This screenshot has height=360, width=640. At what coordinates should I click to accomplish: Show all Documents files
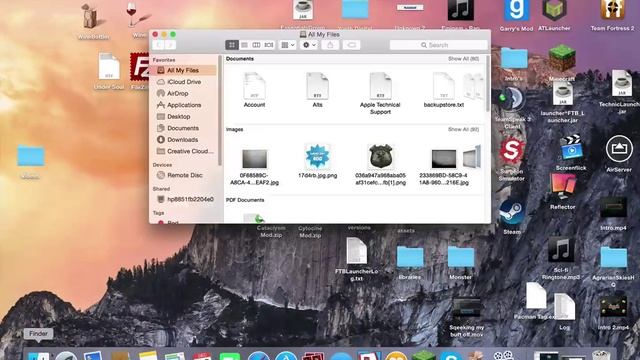pos(463,59)
